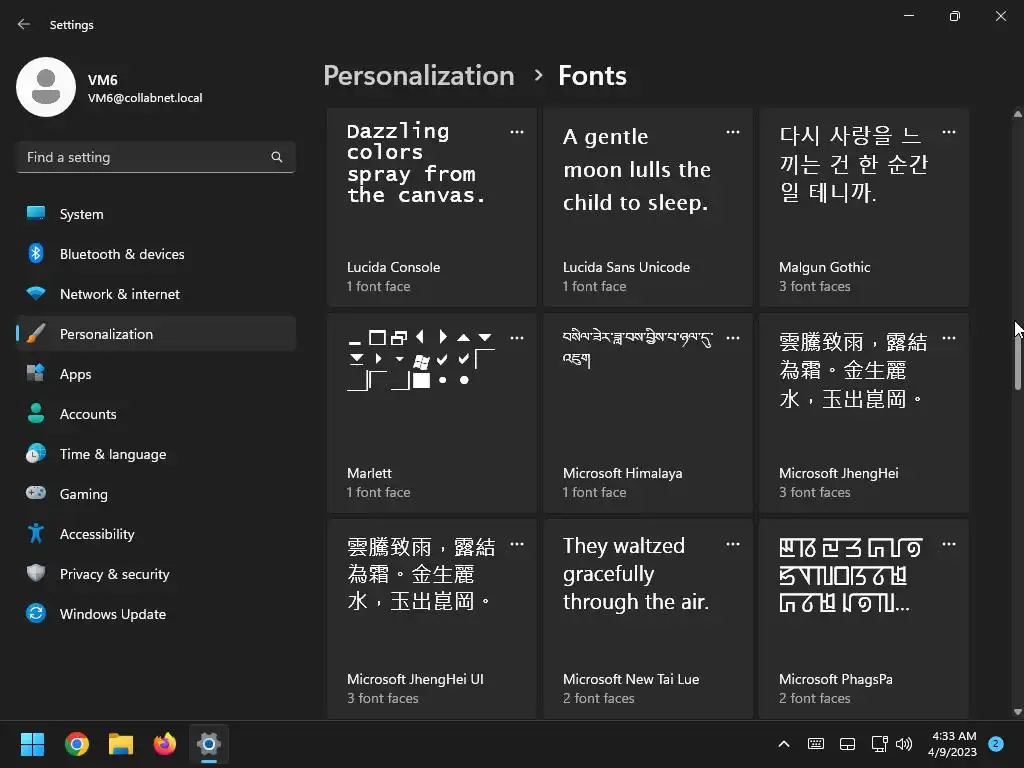The image size is (1024, 768).
Task: Click the virtual touchpad tray icon
Action: coord(847,744)
